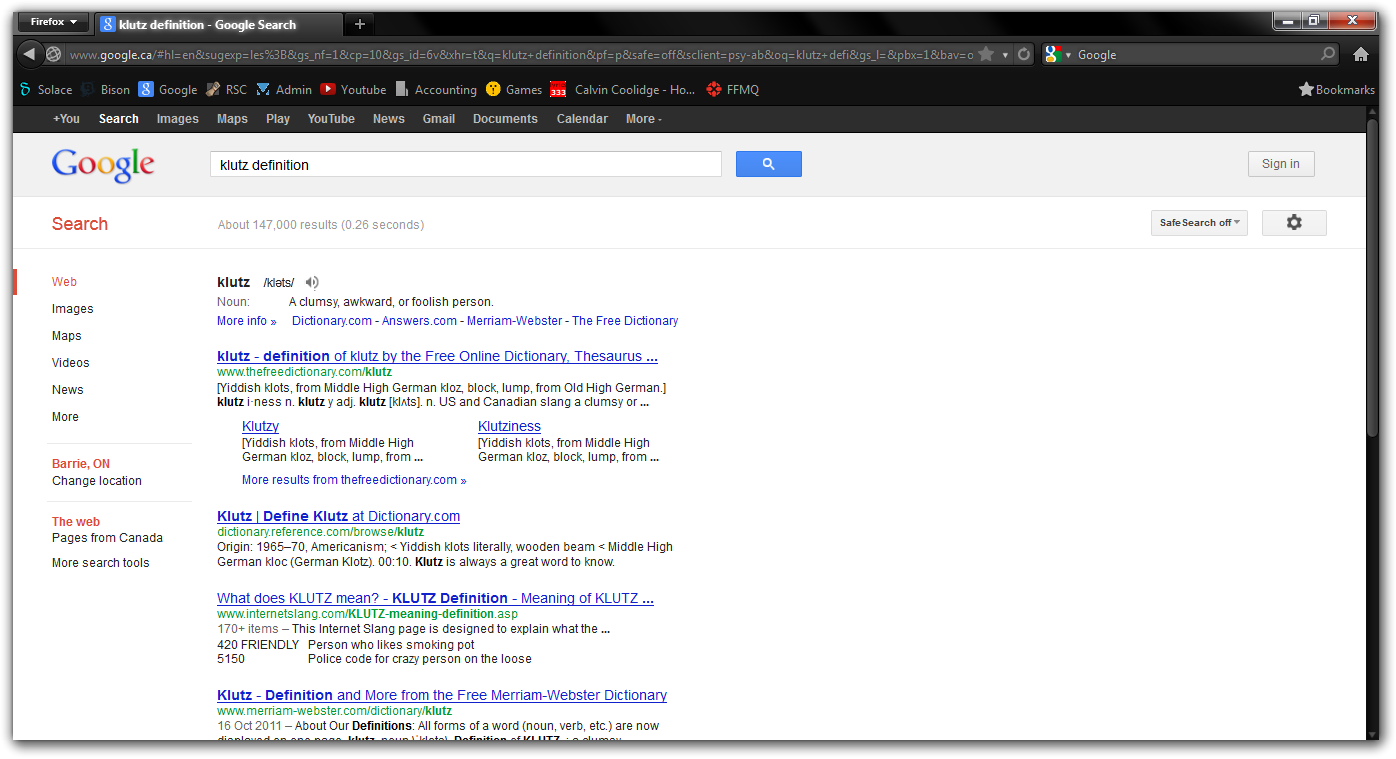Image resolution: width=1396 pixels, height=759 pixels.
Task: Open the Answers.com source link
Action: click(419, 321)
